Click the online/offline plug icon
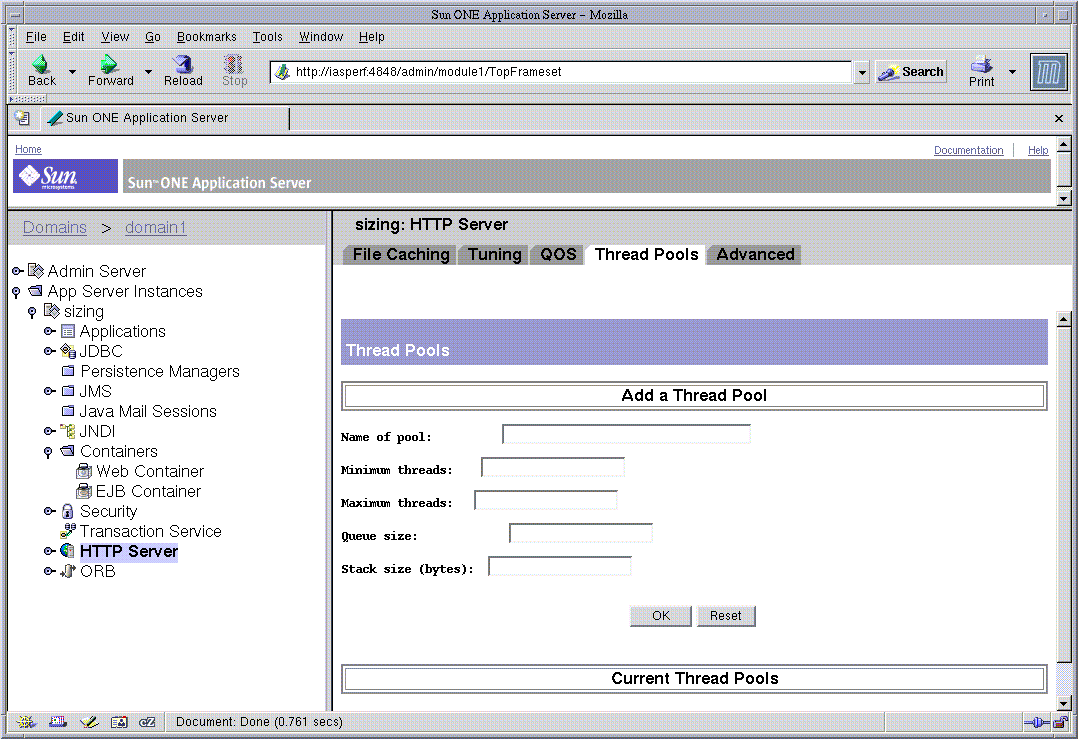The image size is (1078, 739). 1035,722
